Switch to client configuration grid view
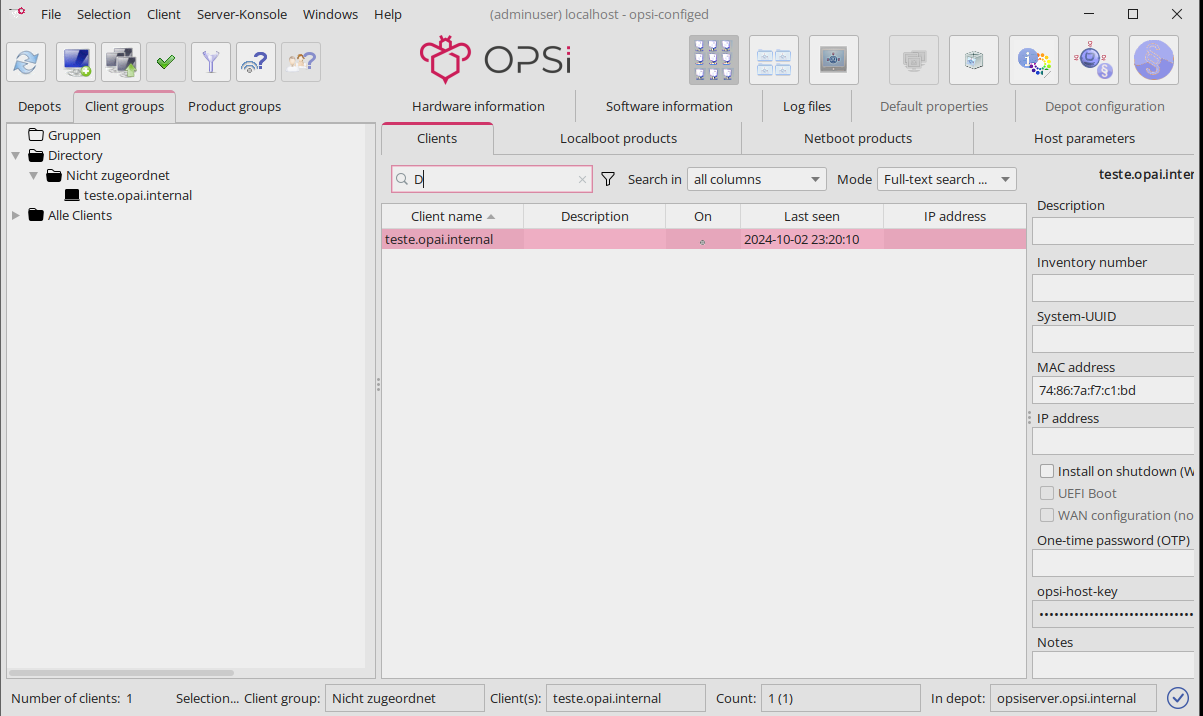This screenshot has height=716, width=1203. pos(714,60)
